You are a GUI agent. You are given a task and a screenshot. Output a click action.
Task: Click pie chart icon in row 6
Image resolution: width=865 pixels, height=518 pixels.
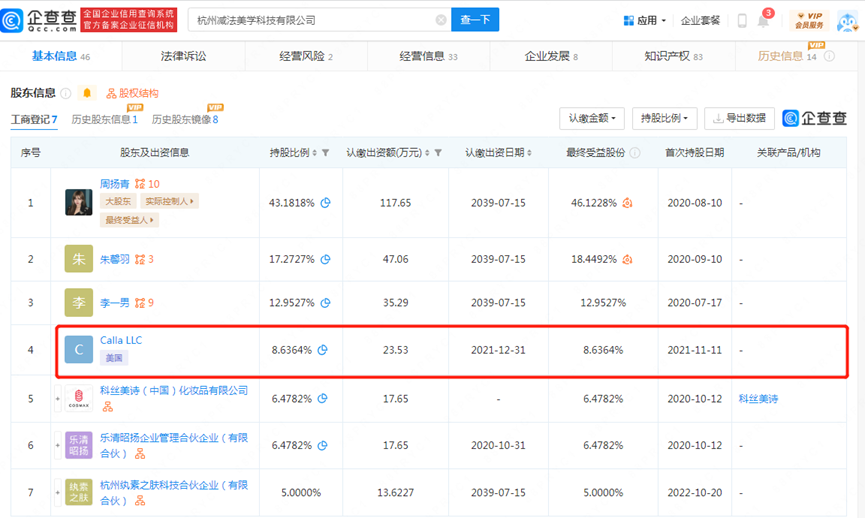(x=323, y=445)
